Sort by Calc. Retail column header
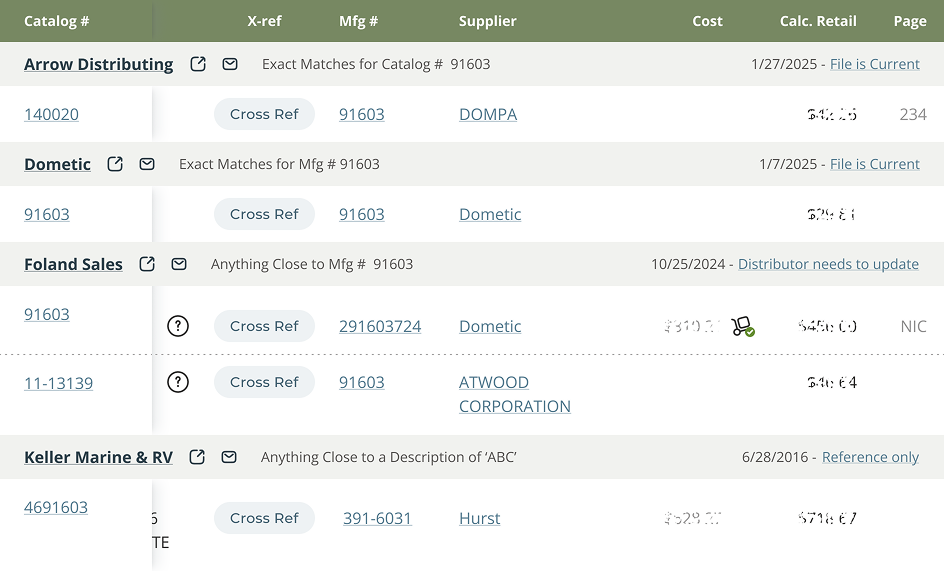The height and width of the screenshot is (571, 944). pos(818,21)
